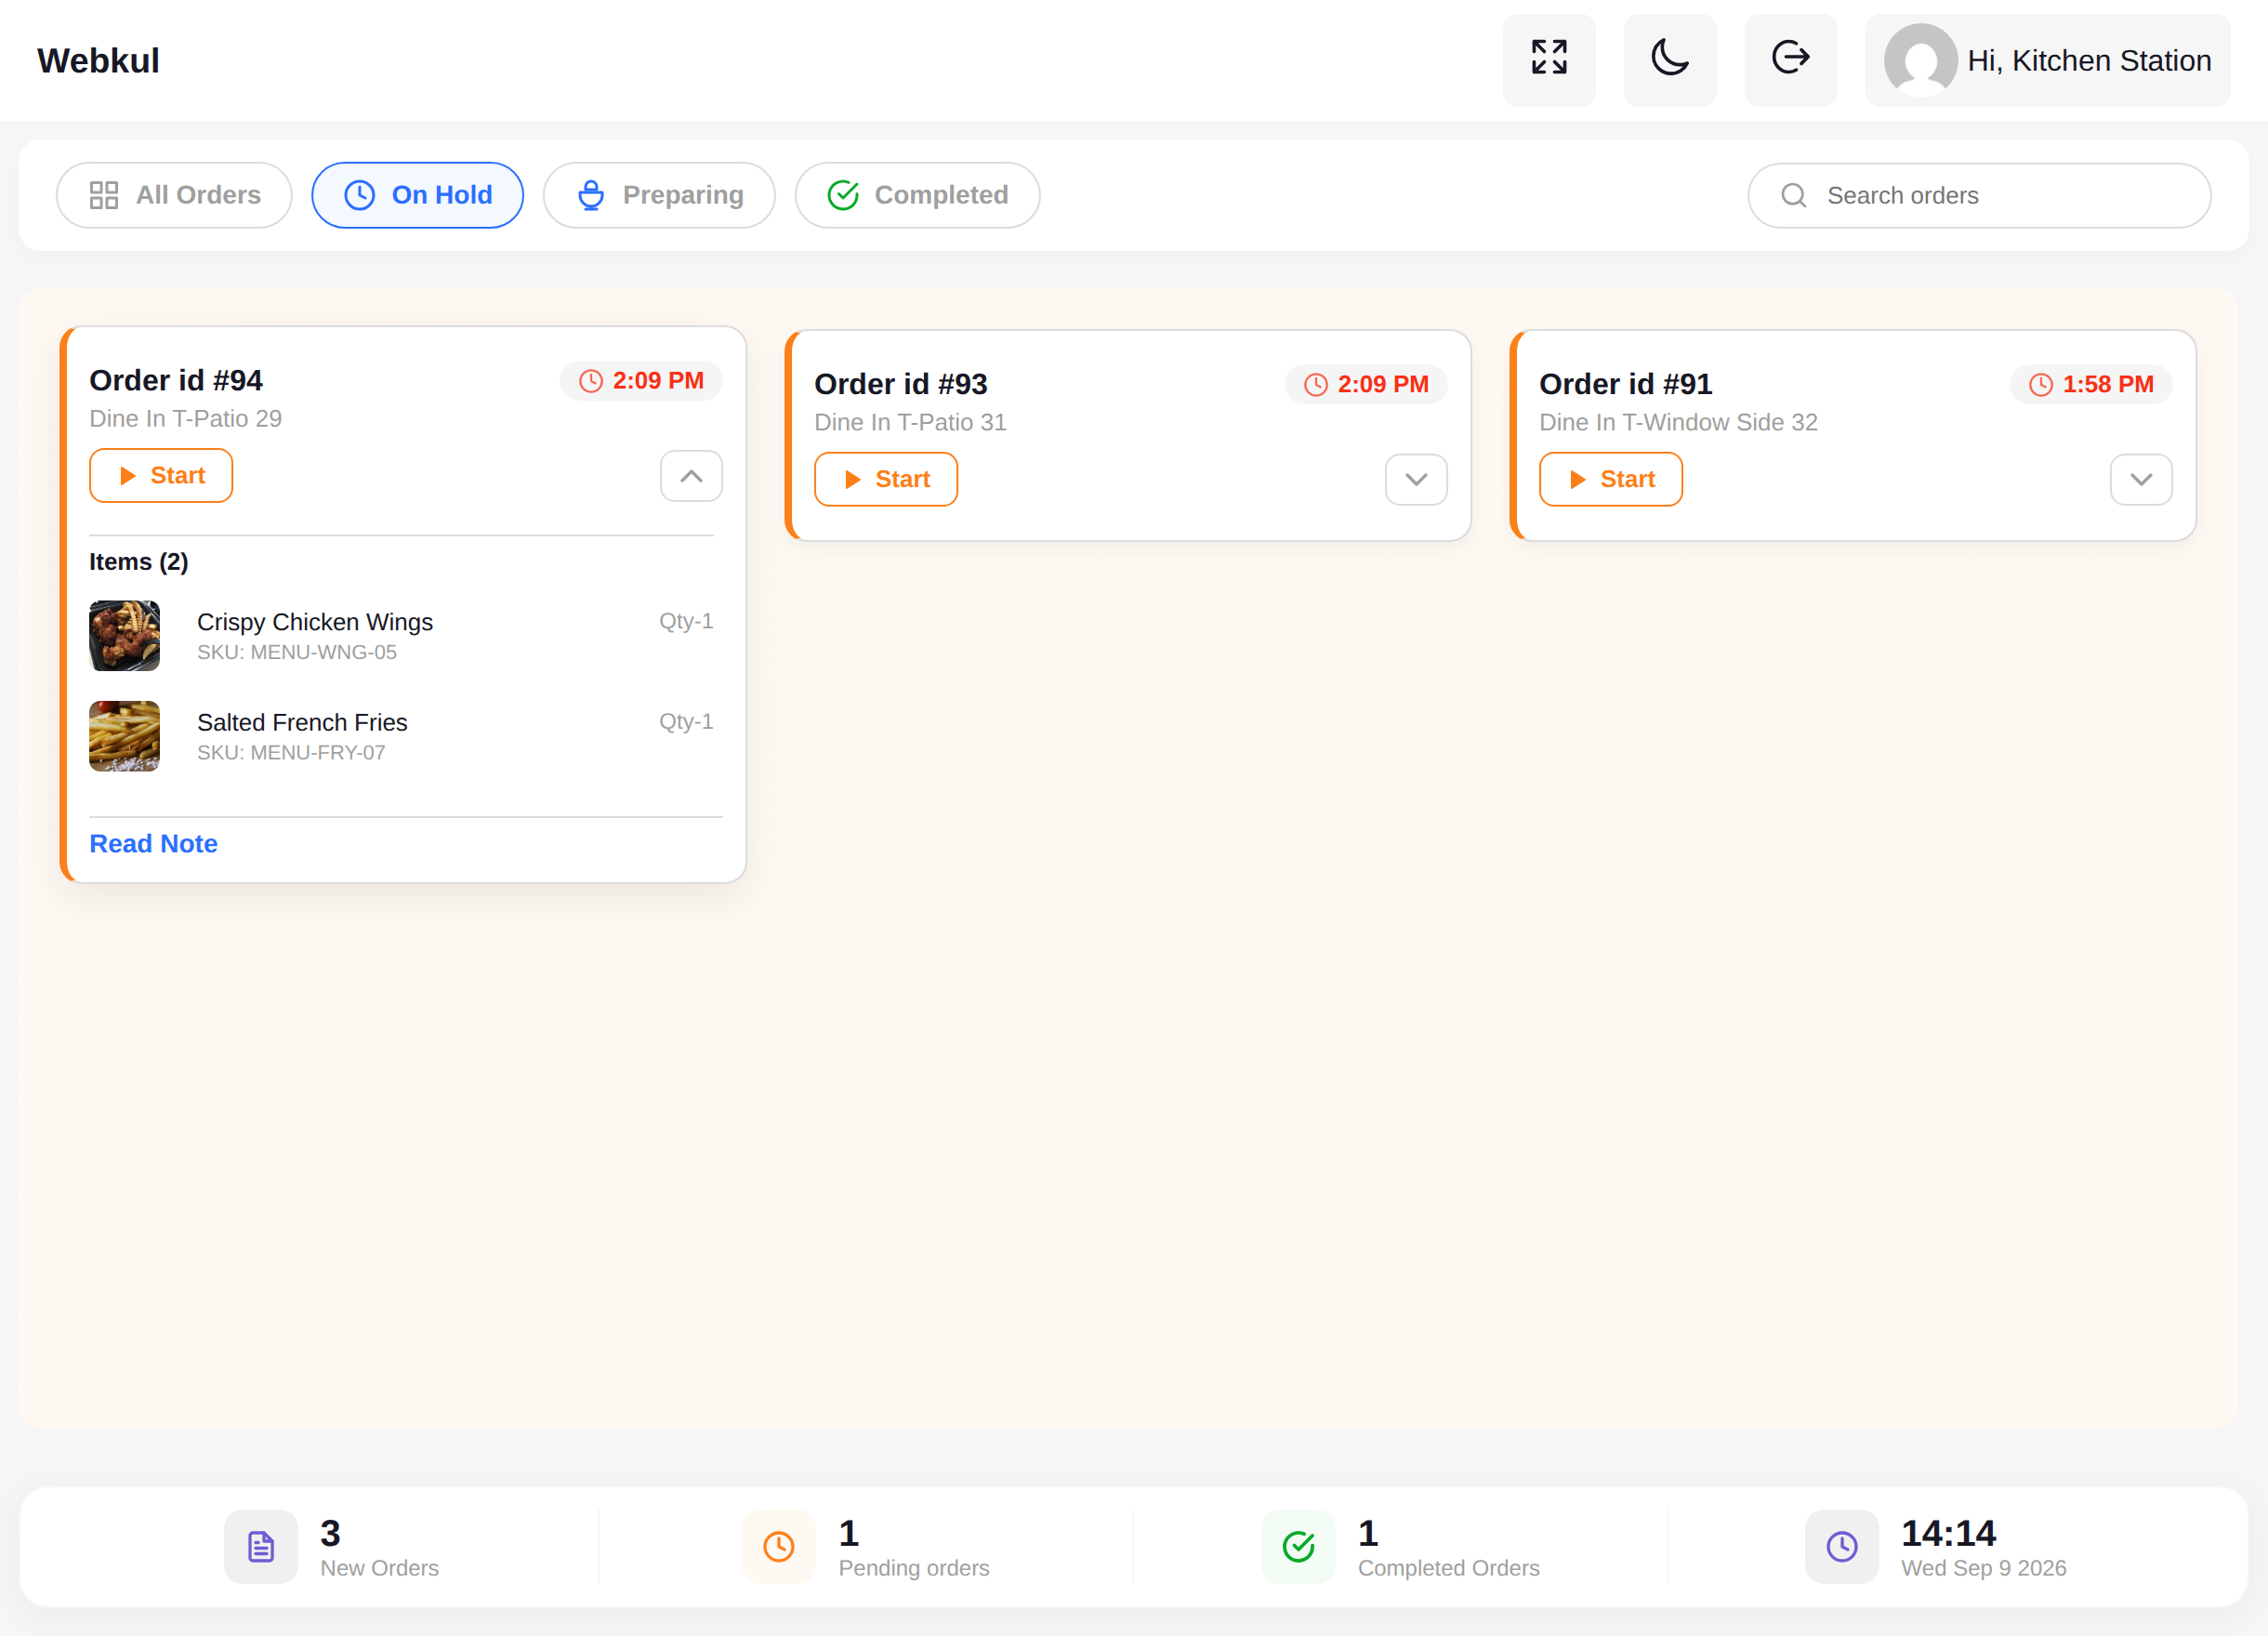
Task: Open the Read Note link
Action: tap(153, 844)
